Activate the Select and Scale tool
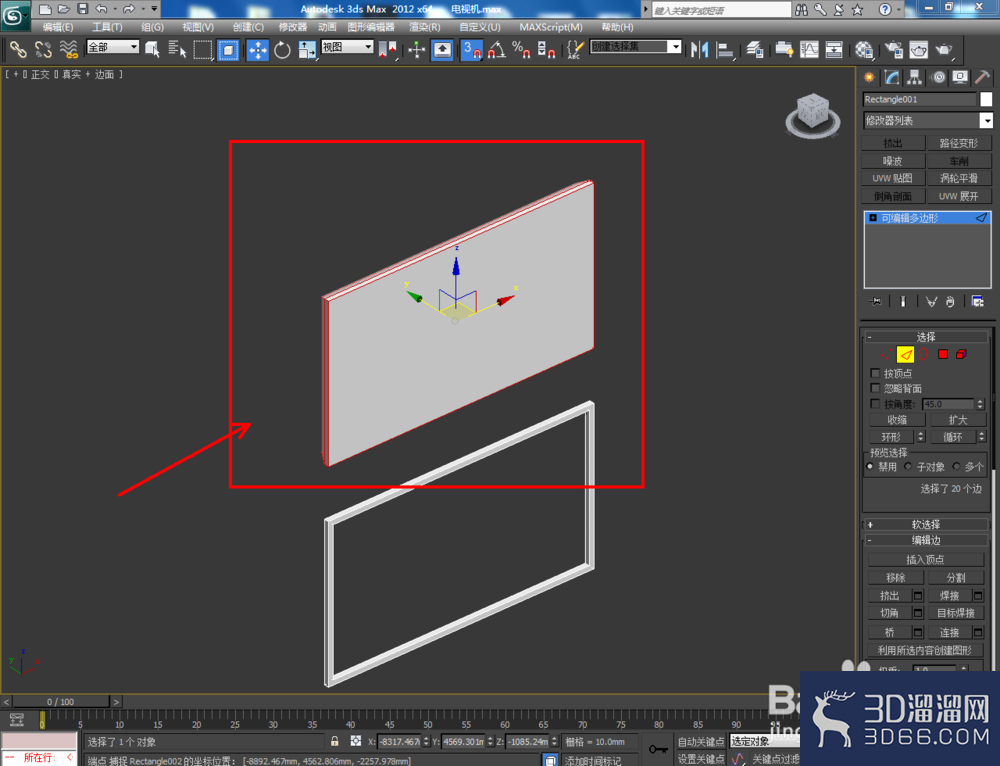The width and height of the screenshot is (1000, 766). tap(307, 49)
